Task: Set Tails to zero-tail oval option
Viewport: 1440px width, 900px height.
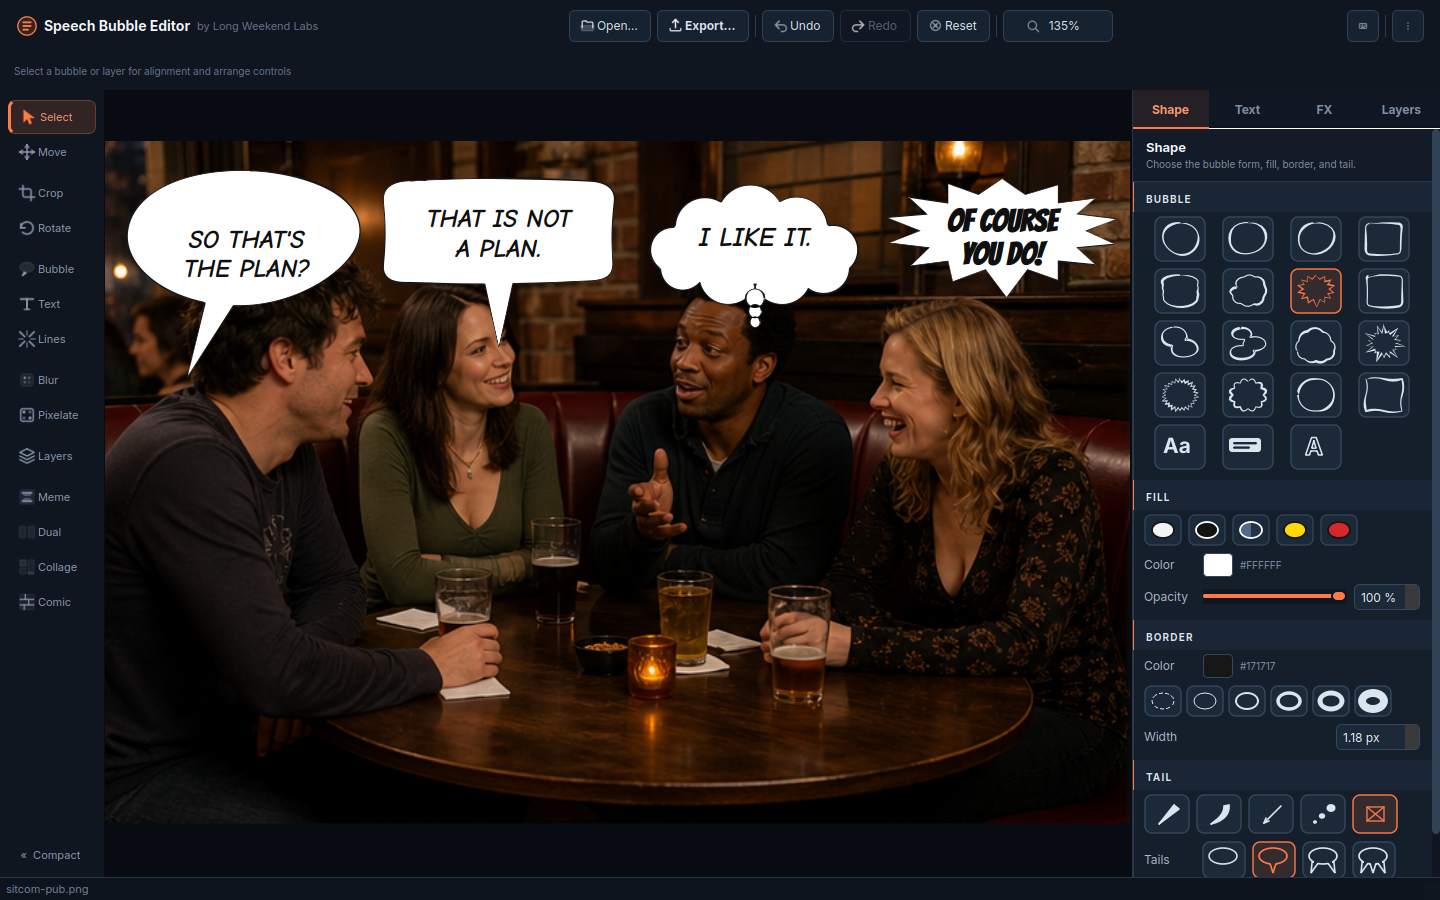Action: click(x=1223, y=859)
